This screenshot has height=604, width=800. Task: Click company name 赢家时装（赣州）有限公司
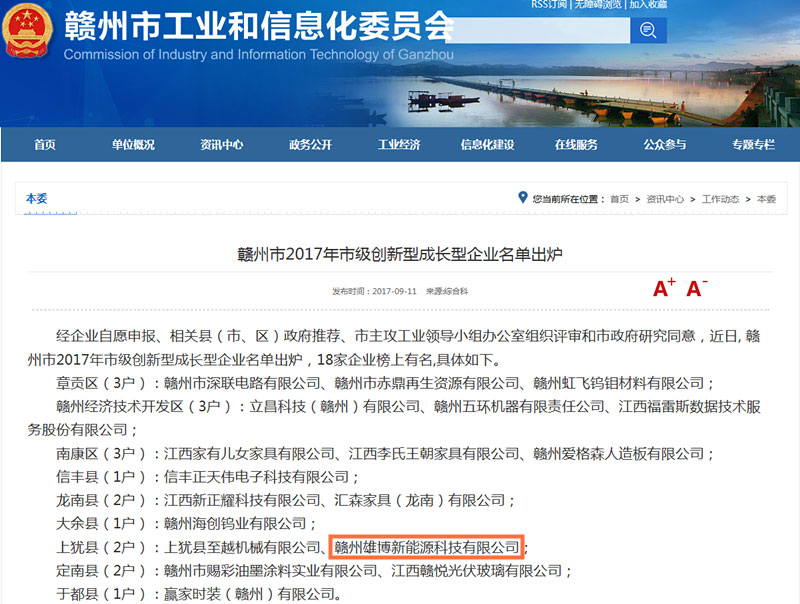click(249, 594)
